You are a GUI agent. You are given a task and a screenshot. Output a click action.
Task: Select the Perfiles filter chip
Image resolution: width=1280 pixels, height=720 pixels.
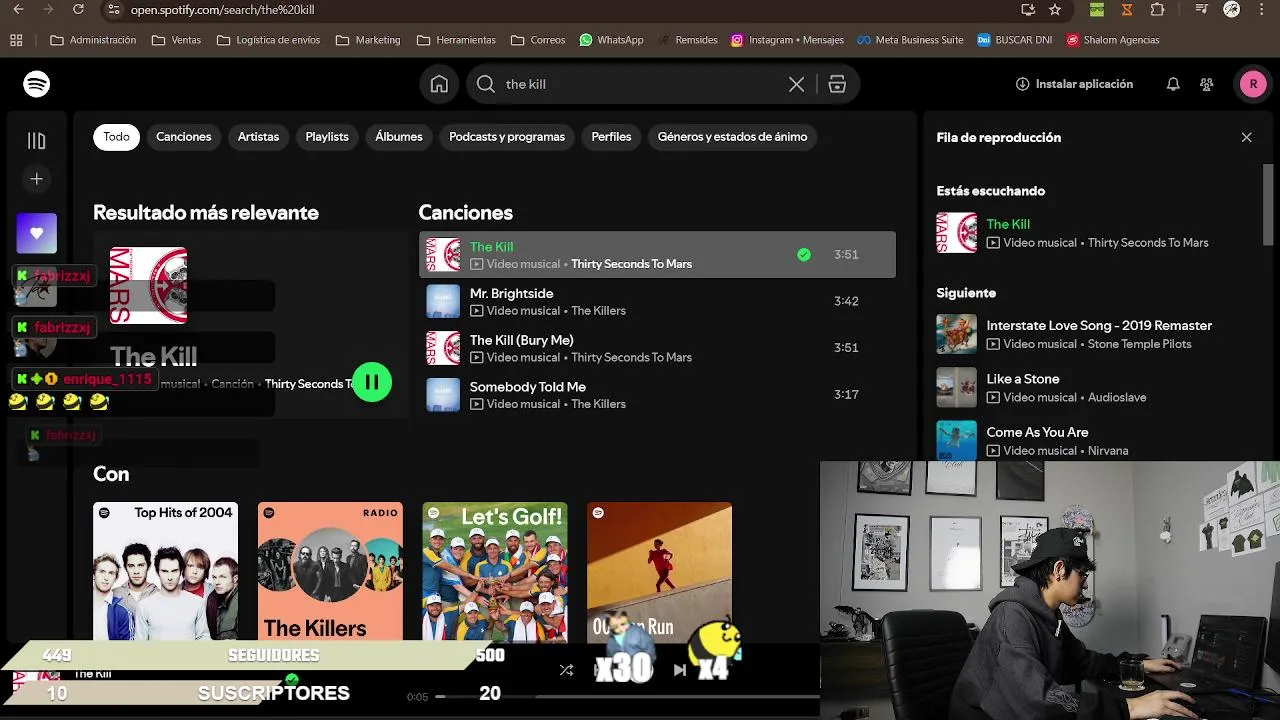611,137
